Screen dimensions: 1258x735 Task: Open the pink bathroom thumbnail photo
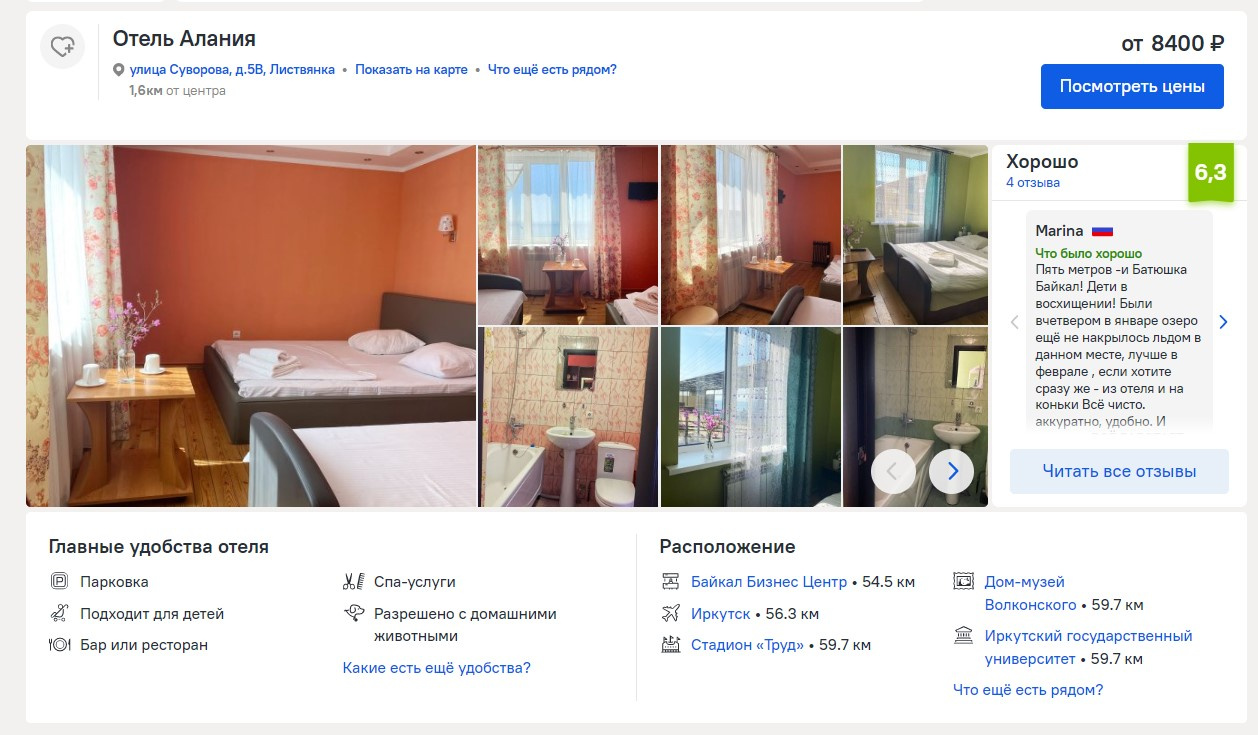click(x=568, y=417)
